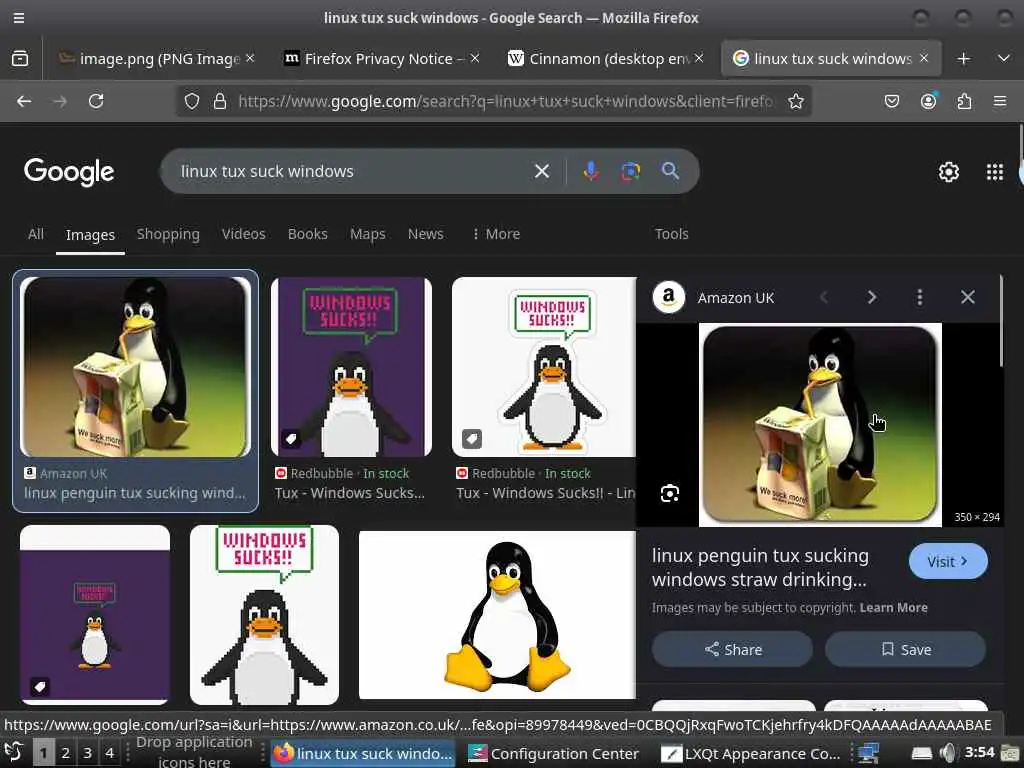Click the Share button

point(732,650)
